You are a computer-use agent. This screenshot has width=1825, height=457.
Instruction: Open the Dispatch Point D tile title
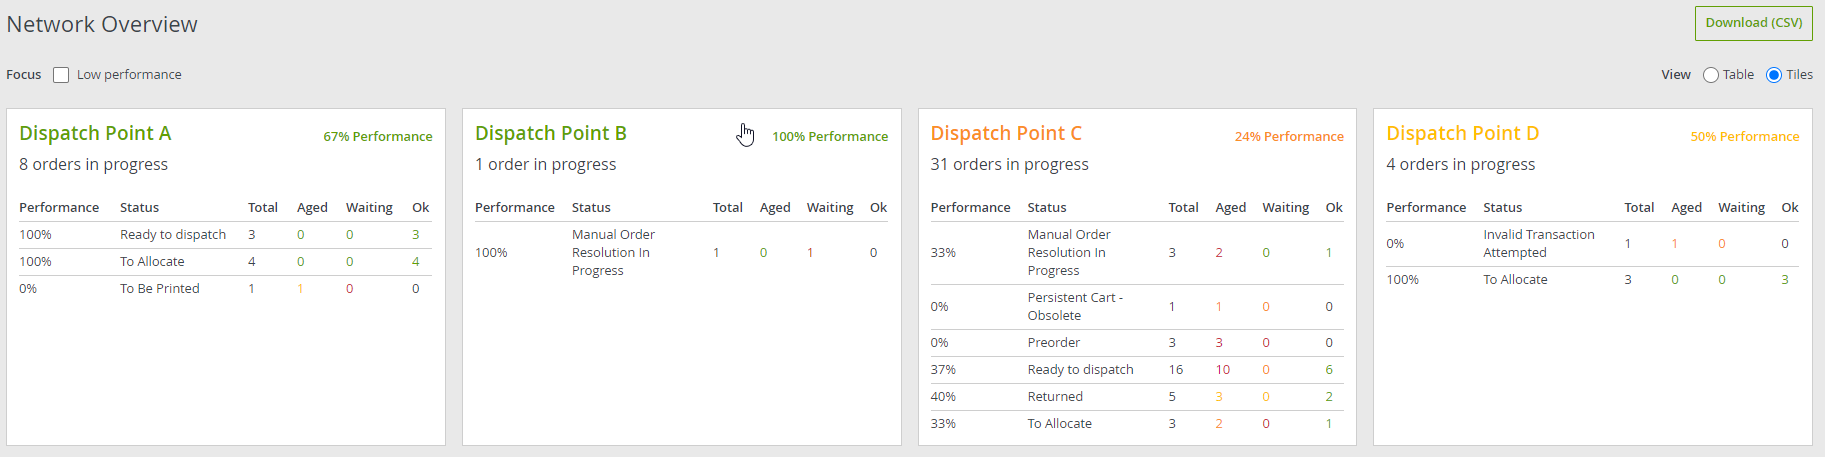[1462, 133]
